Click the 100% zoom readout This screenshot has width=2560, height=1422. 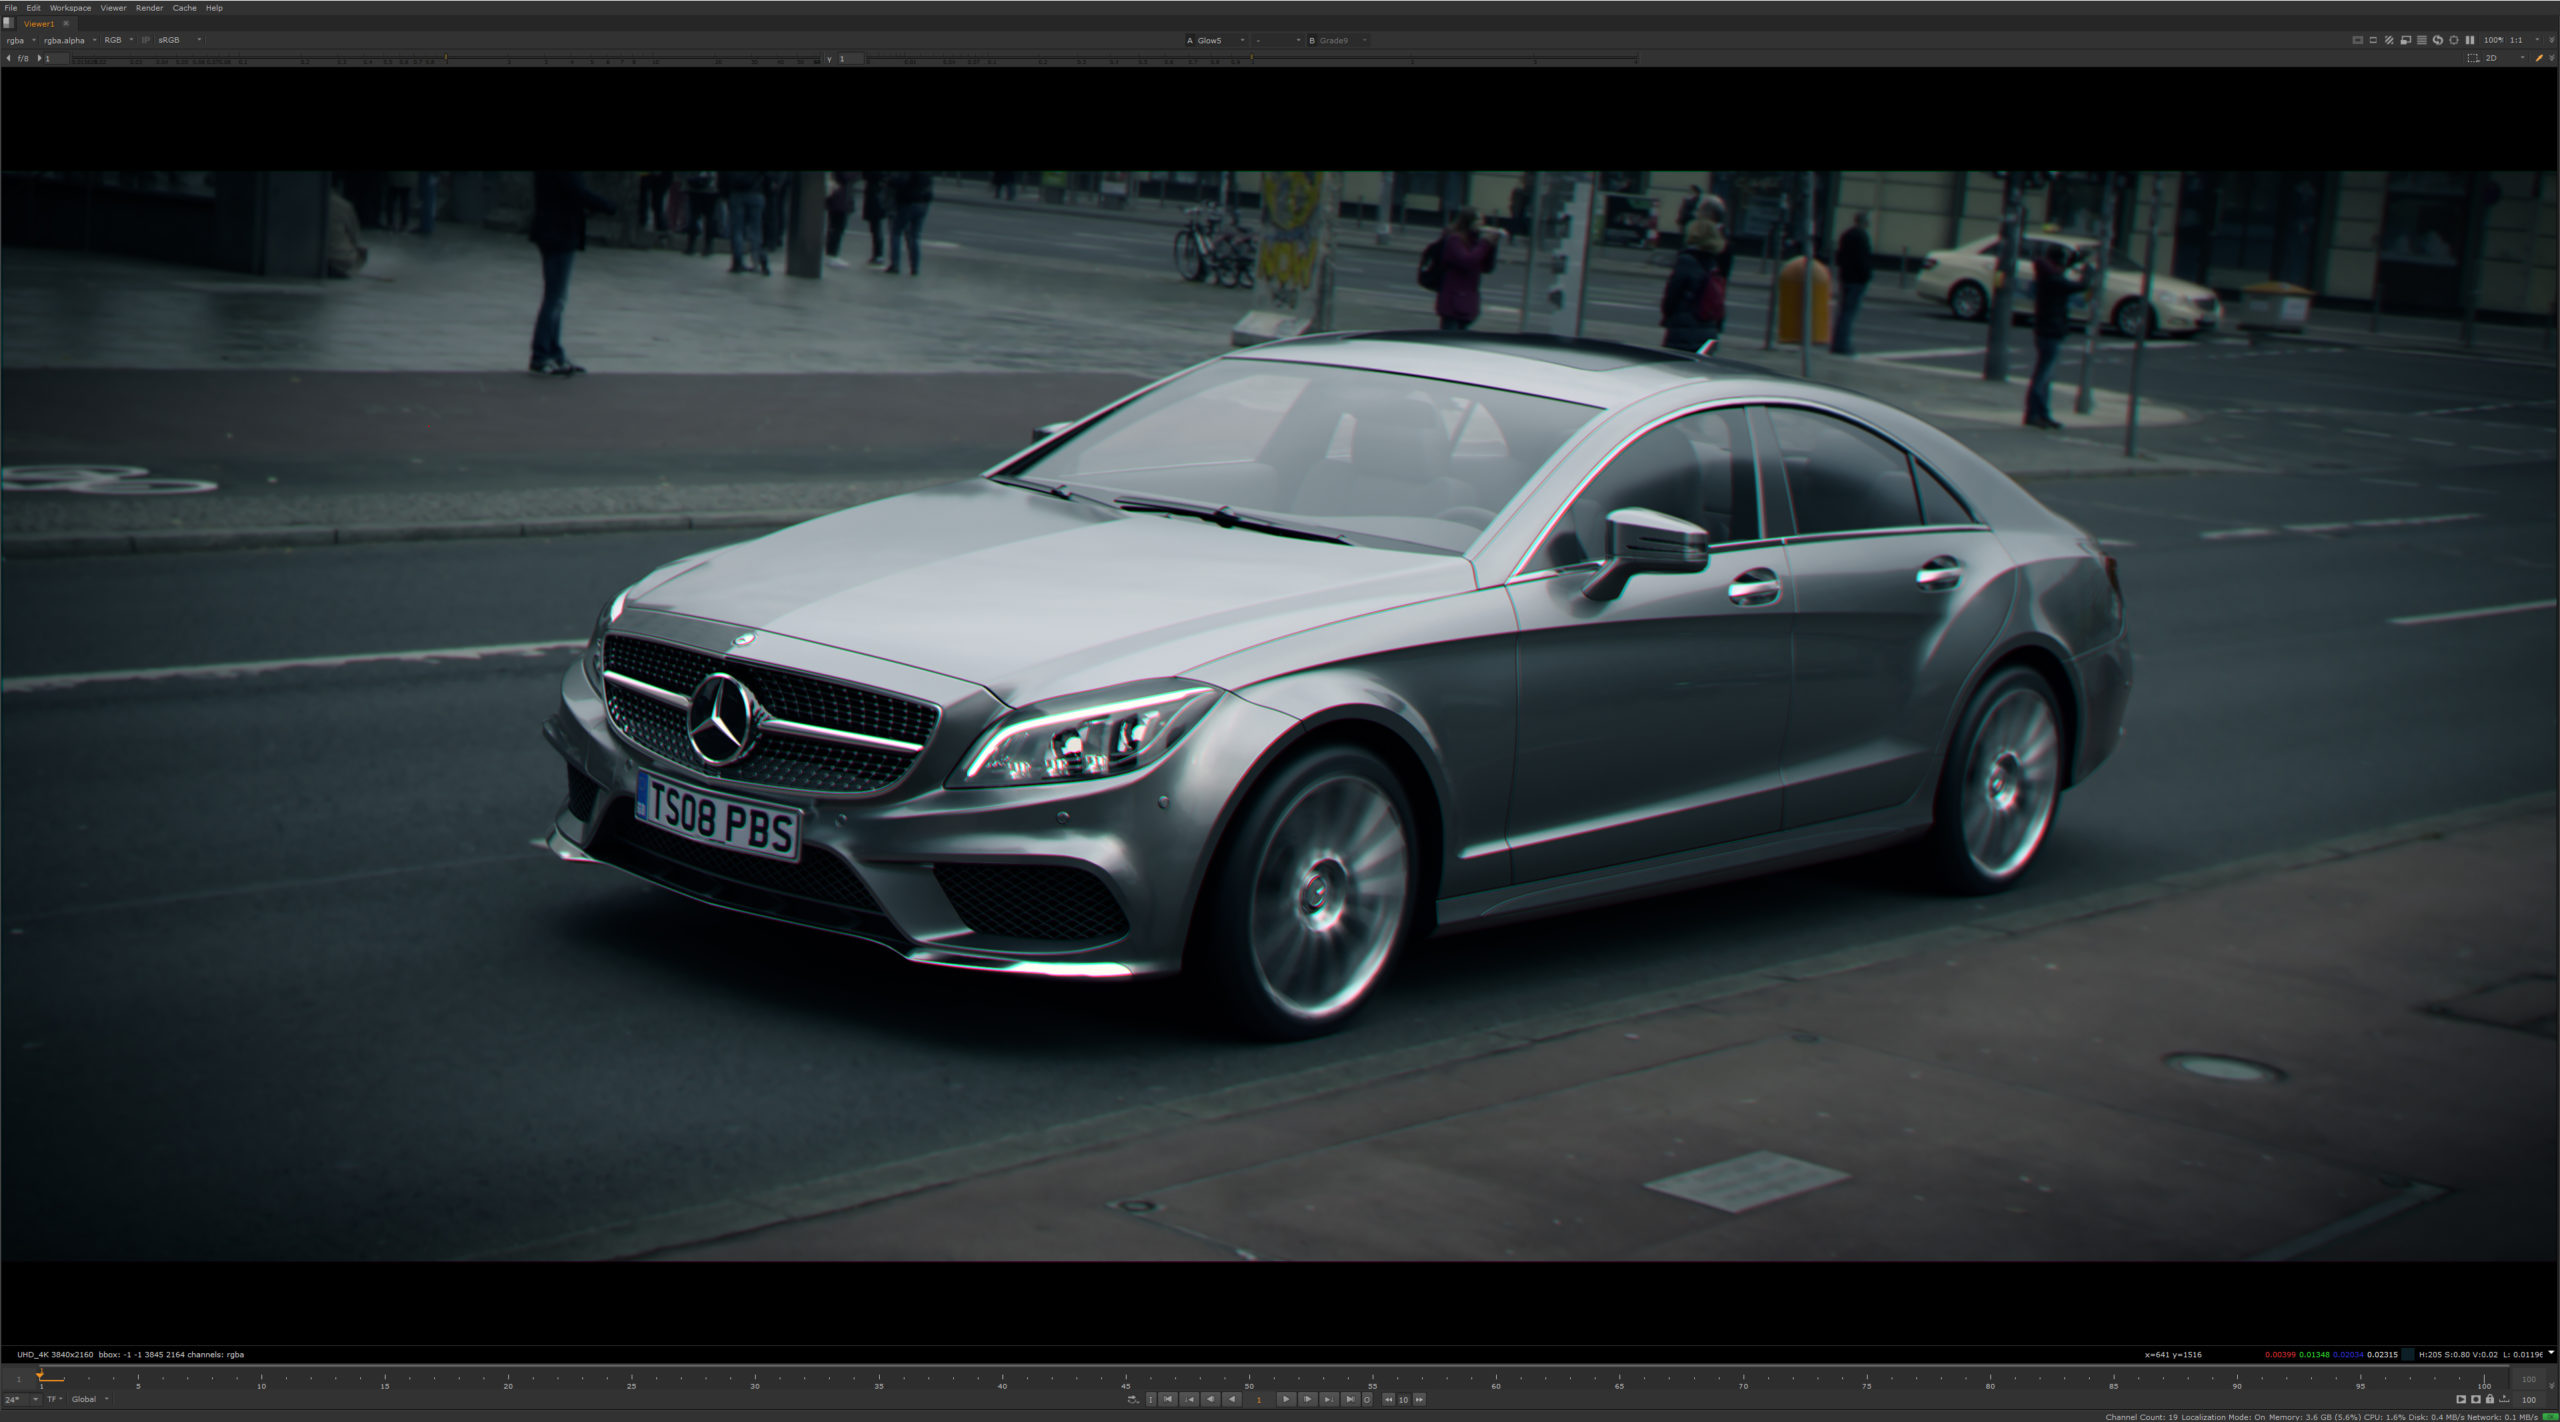coord(2493,40)
